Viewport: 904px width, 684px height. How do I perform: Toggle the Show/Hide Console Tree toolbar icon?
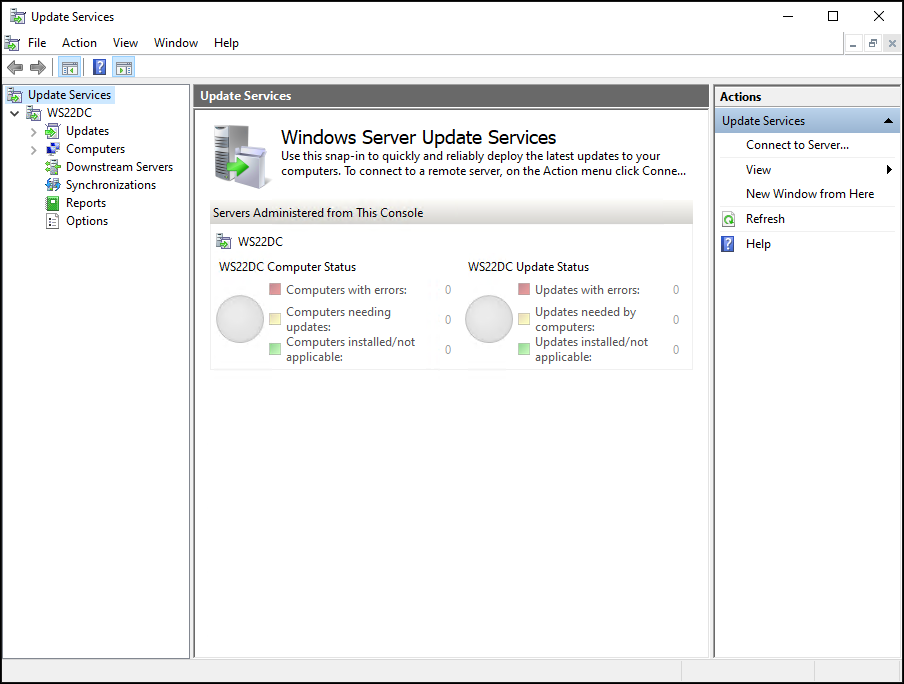pyautogui.click(x=70, y=67)
